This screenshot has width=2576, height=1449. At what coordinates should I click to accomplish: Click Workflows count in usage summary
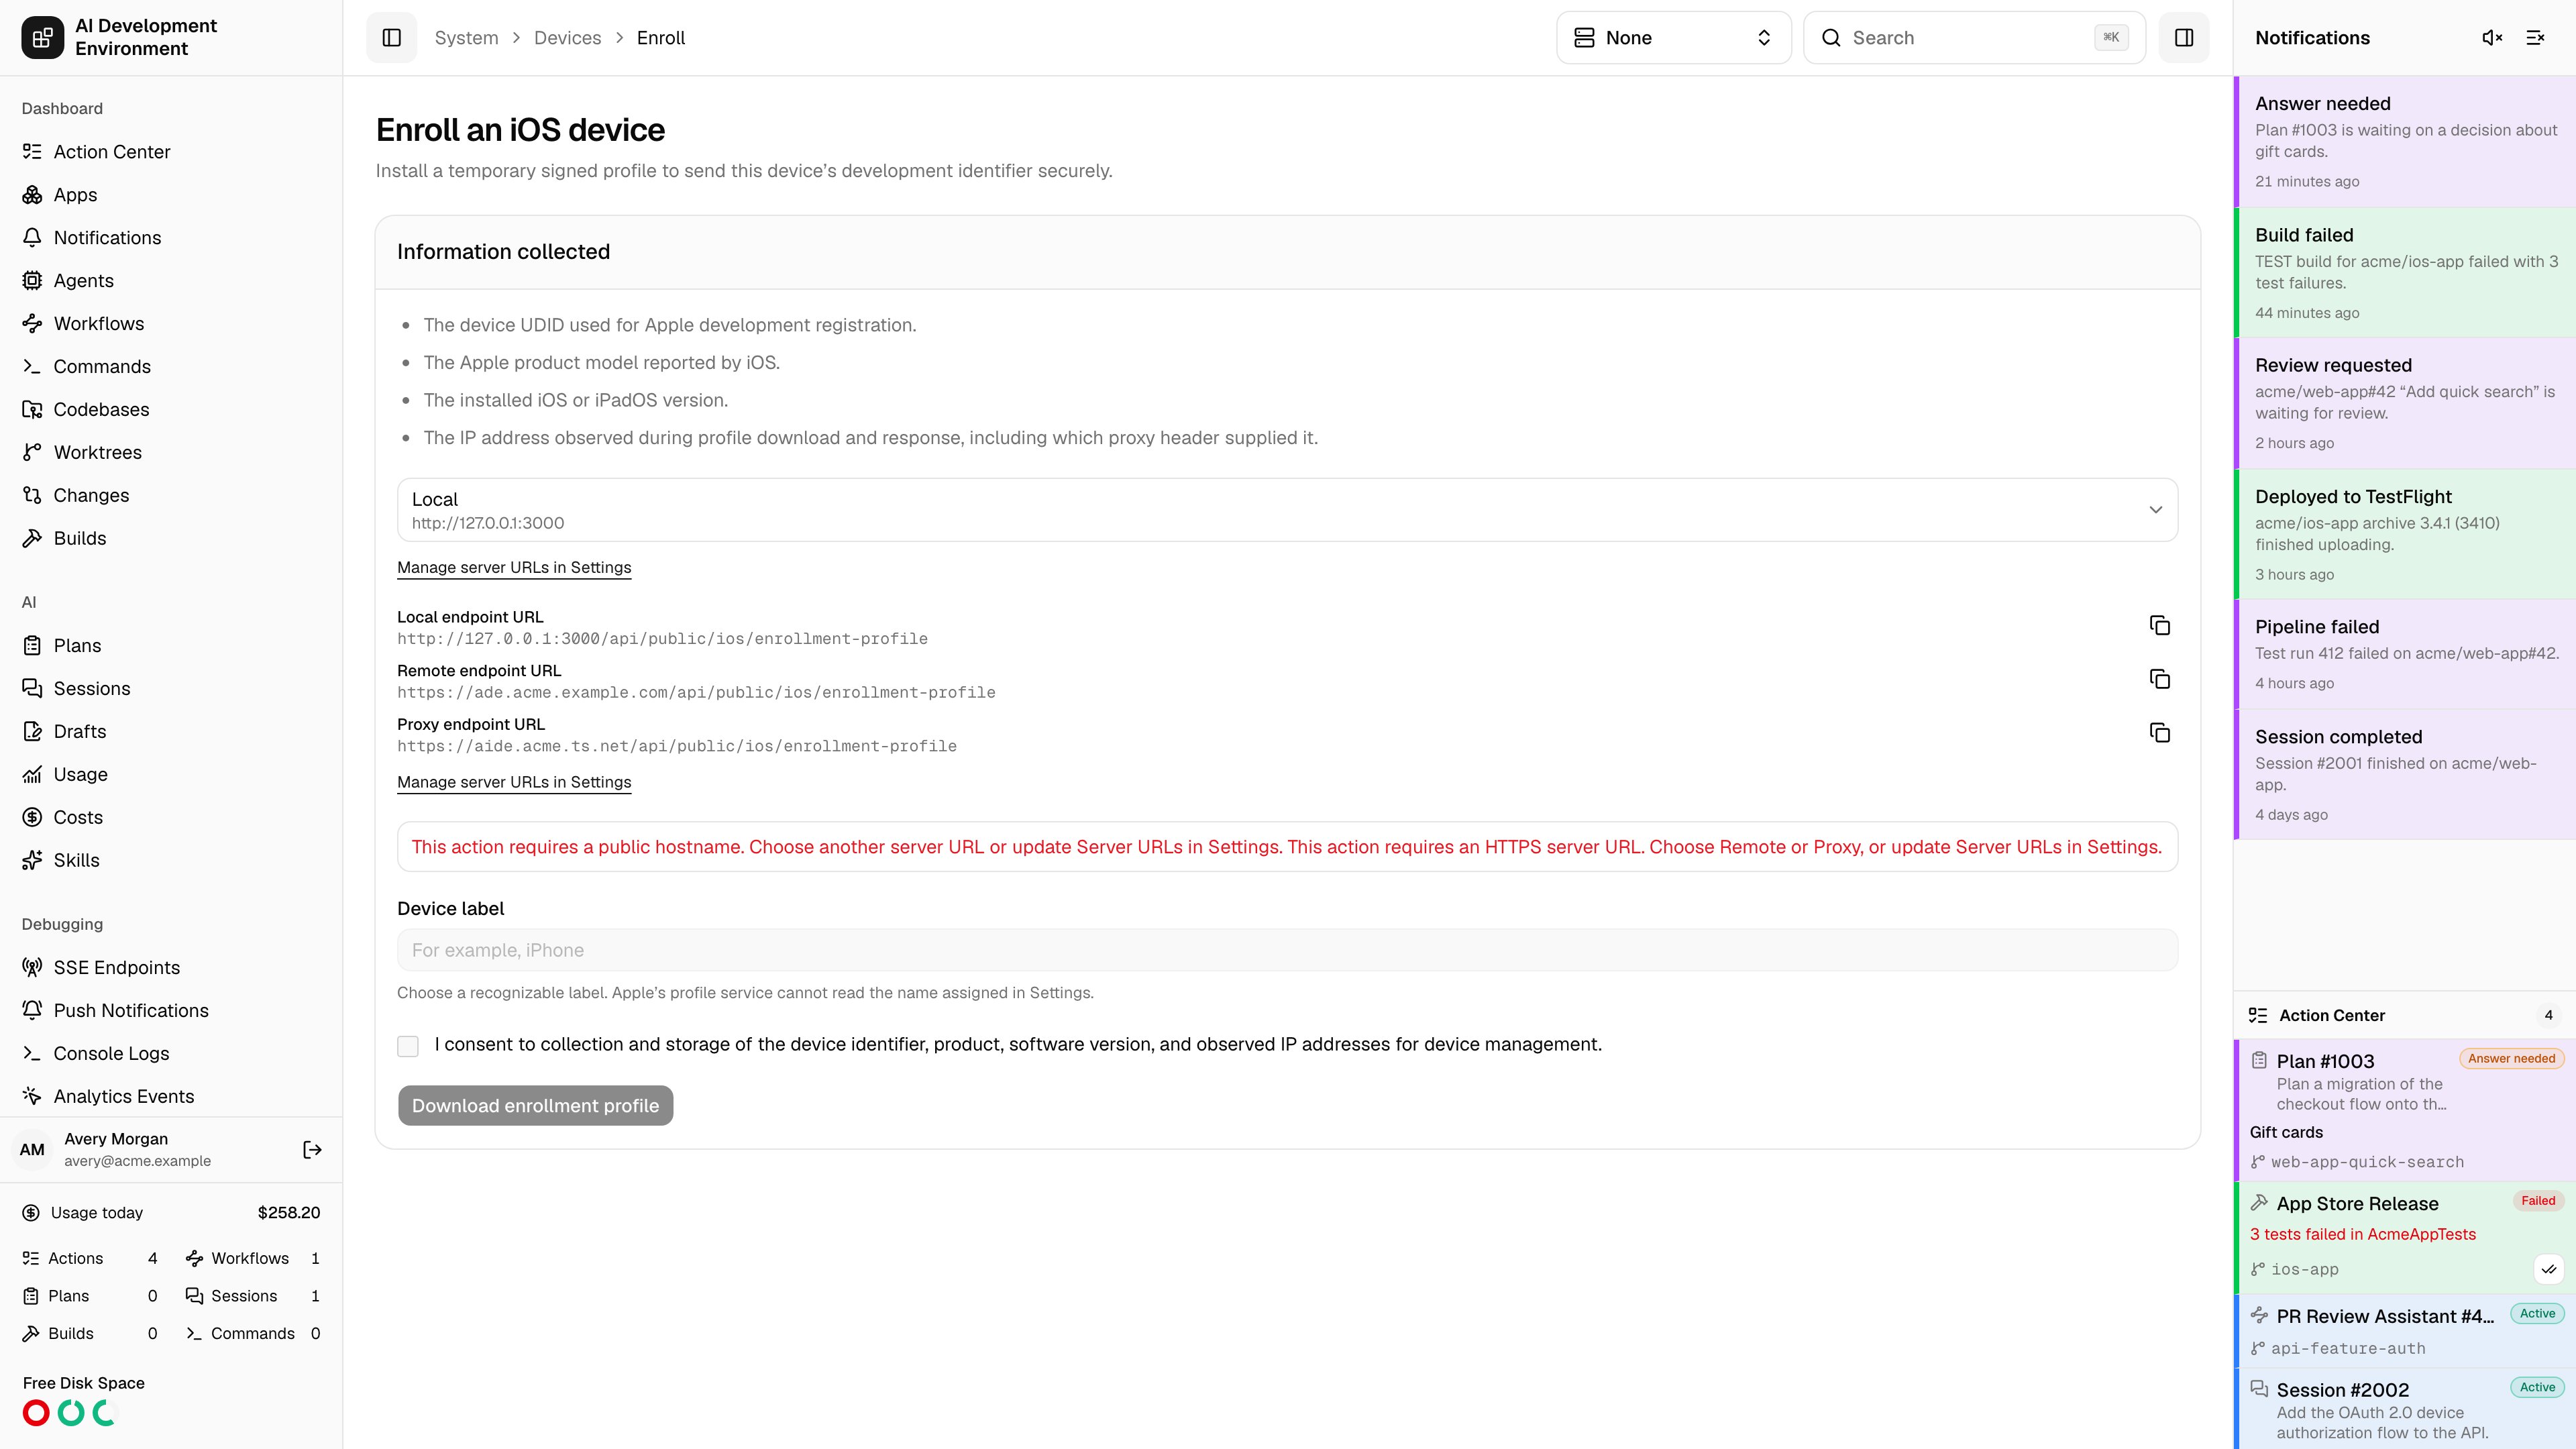coord(252,1259)
